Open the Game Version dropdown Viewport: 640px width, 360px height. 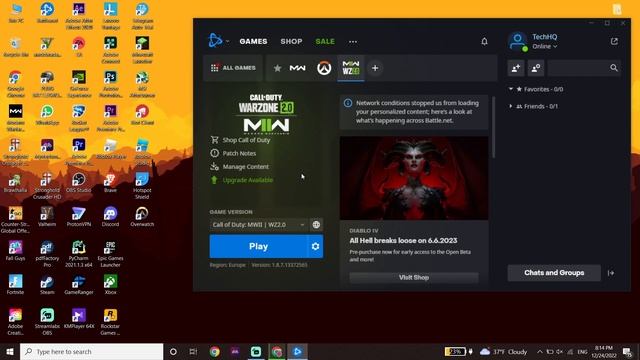click(x=258, y=224)
